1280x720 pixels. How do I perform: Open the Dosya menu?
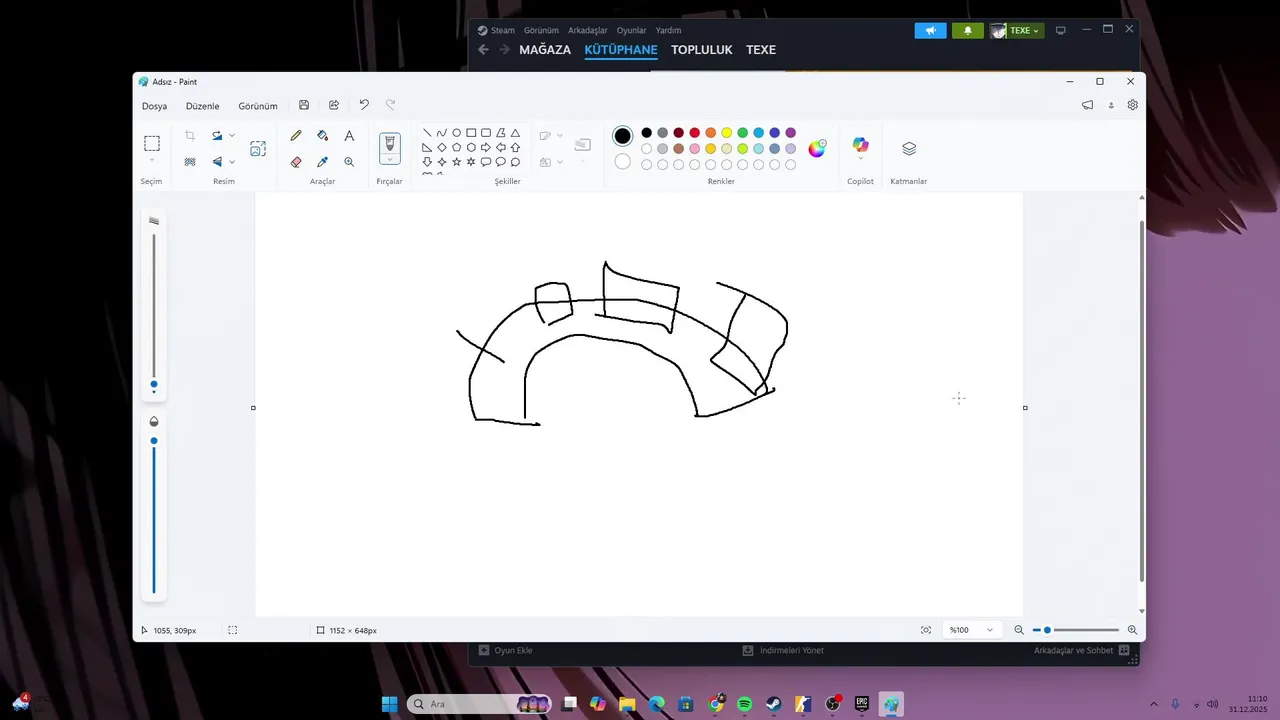pyautogui.click(x=155, y=106)
